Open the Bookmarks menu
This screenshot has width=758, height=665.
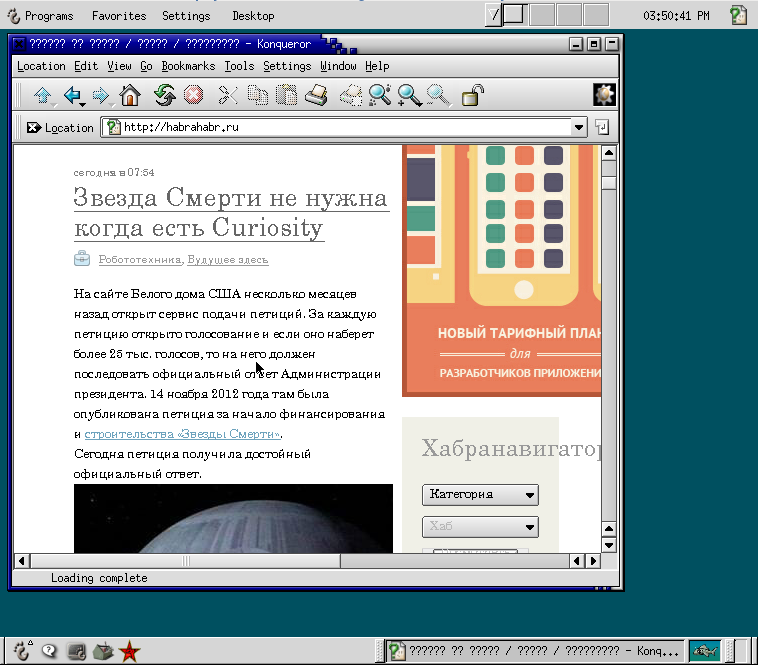(188, 66)
